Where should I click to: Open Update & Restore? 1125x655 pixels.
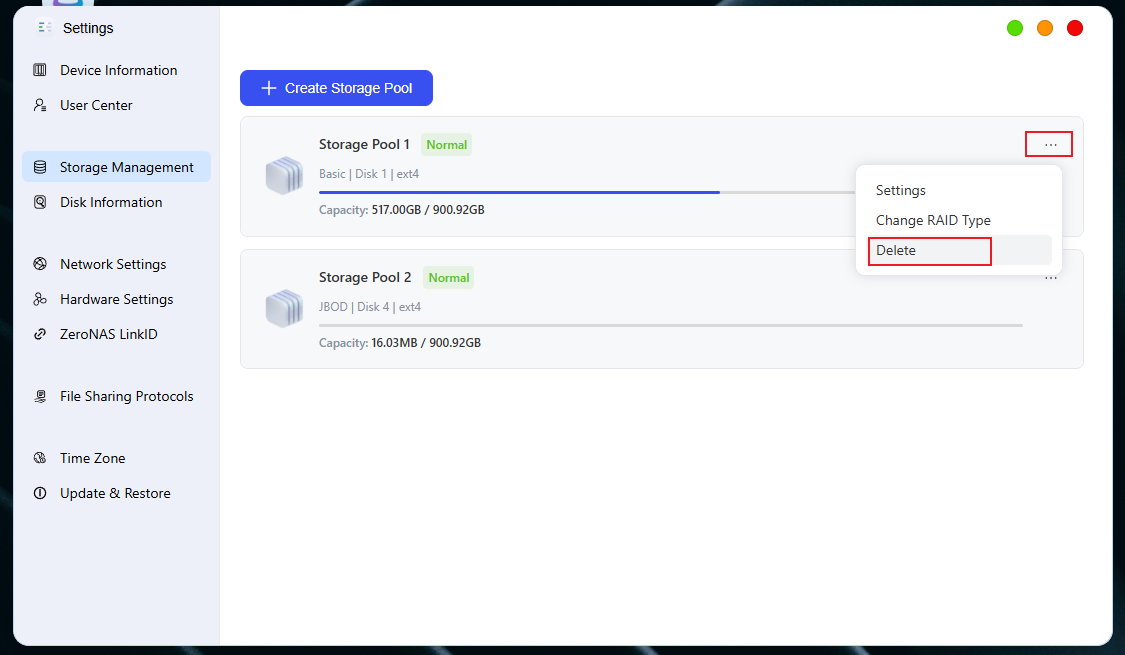point(116,493)
